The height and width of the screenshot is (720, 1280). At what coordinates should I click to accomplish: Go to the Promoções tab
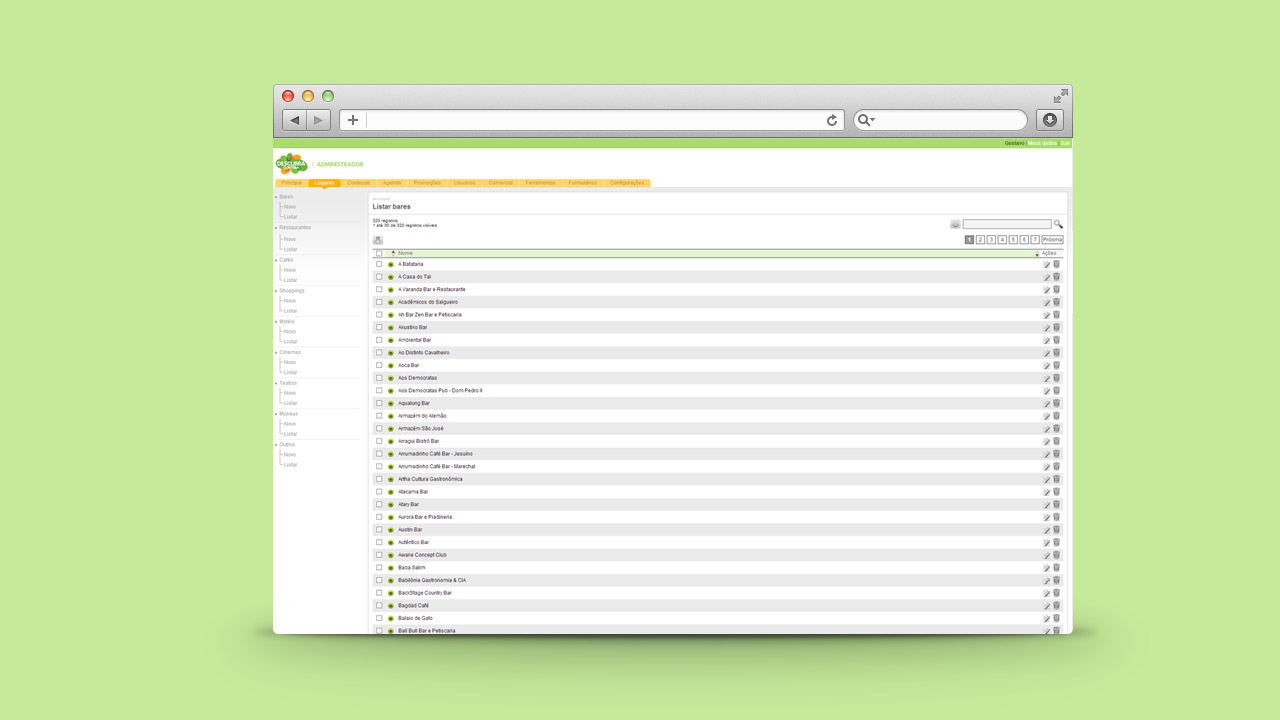[427, 183]
